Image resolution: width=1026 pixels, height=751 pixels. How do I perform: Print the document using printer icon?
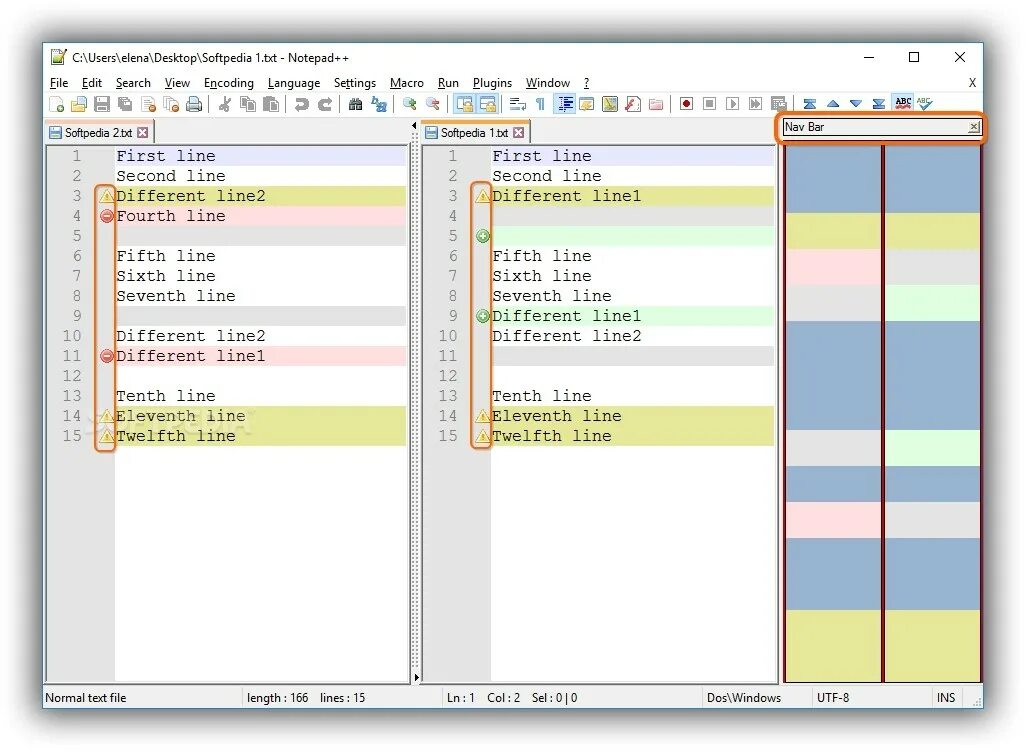[x=194, y=104]
